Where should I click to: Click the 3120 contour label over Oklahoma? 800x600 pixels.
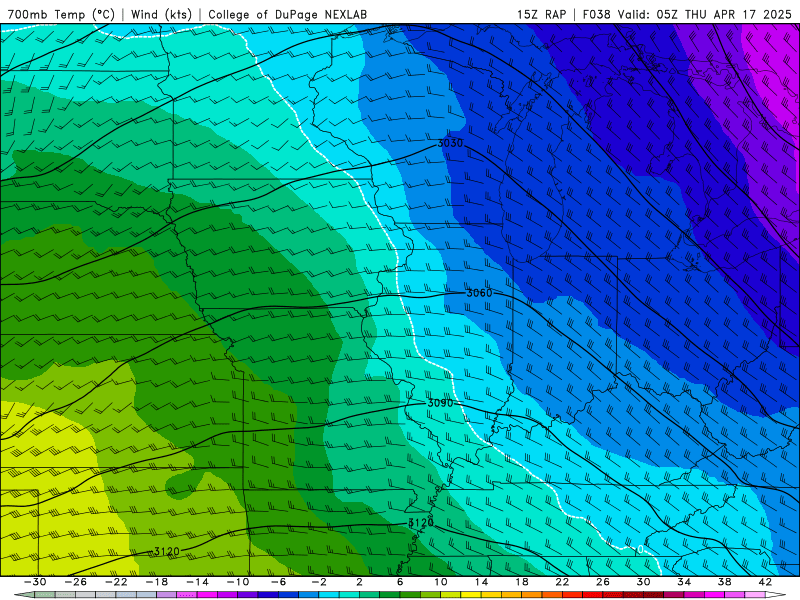[x=167, y=552]
